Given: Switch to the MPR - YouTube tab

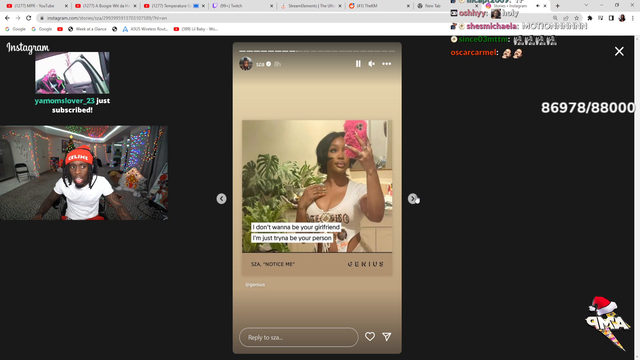Looking at the screenshot, I should [34, 6].
